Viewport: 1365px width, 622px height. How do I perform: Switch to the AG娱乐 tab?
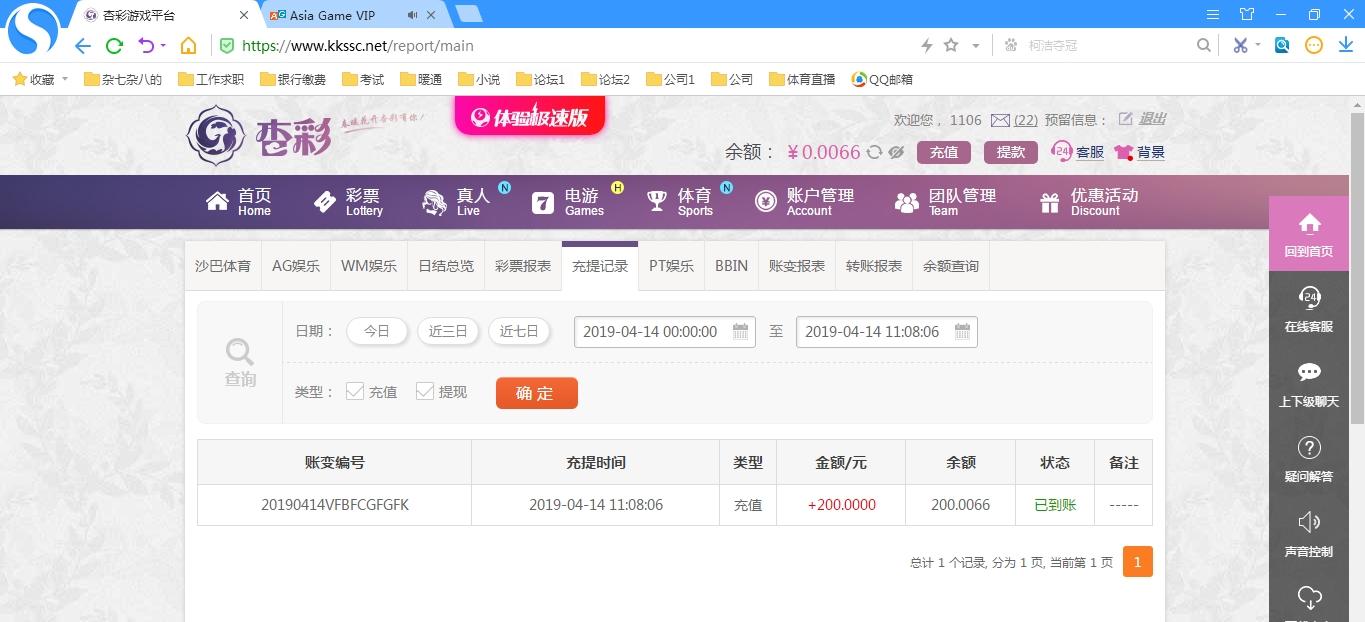[296, 266]
